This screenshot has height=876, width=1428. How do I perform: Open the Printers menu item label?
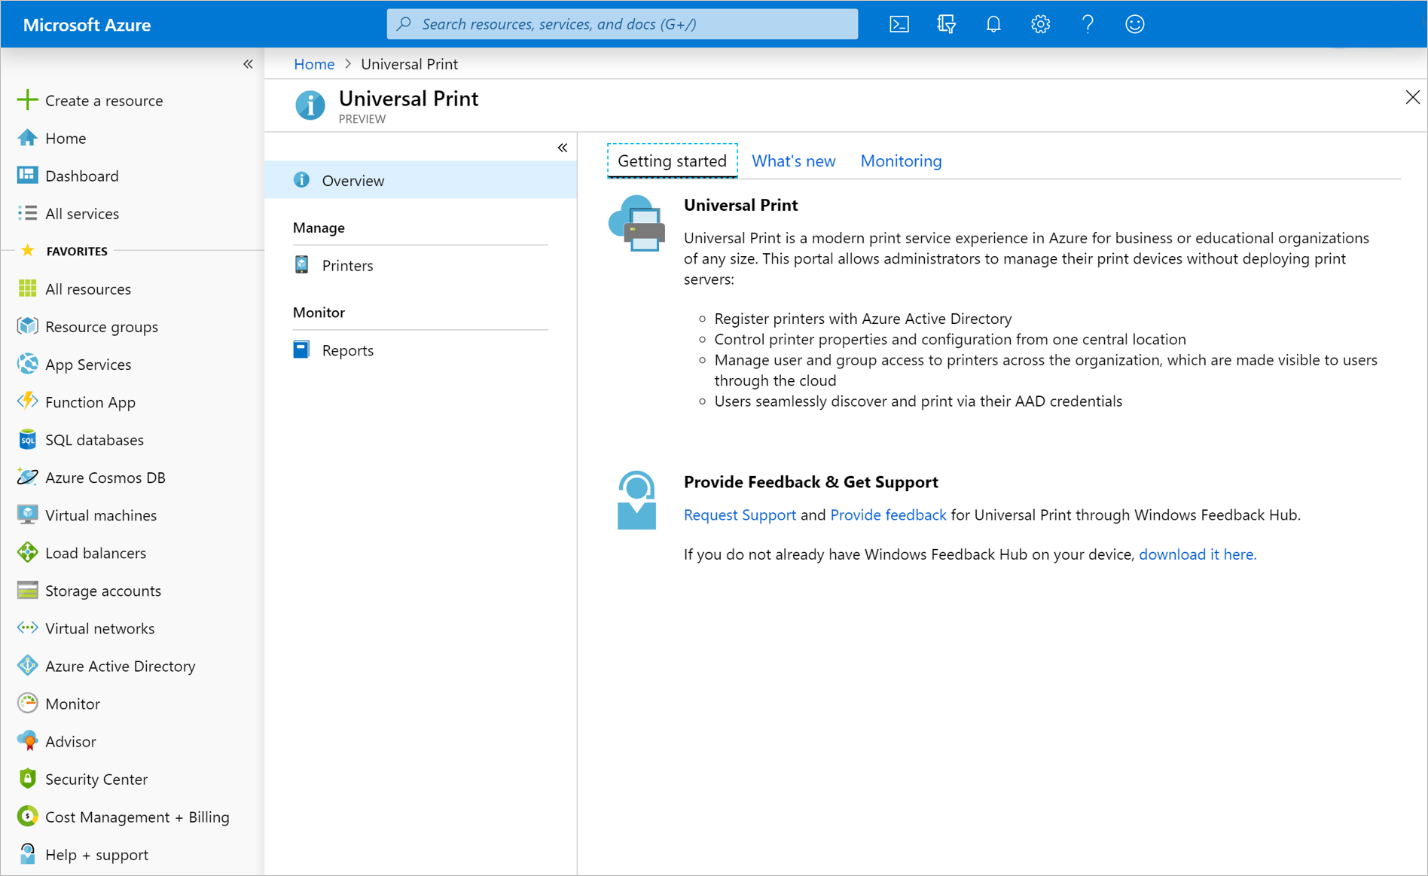[347, 265]
